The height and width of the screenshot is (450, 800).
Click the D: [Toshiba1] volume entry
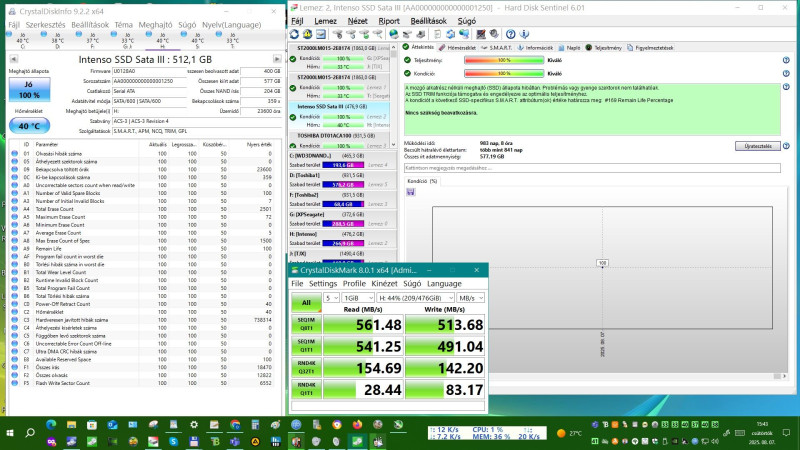pyautogui.click(x=343, y=180)
